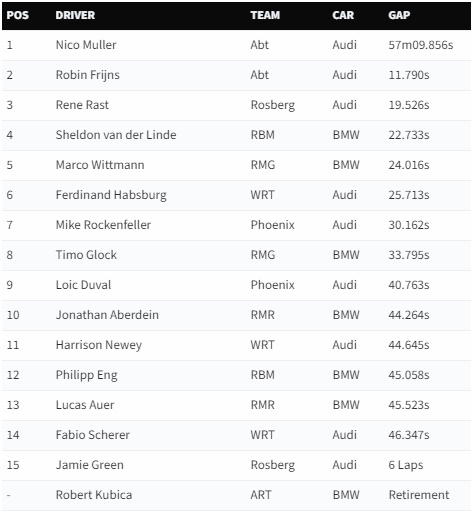Select Sheldon van der Linde row
Screen dimensions: 471x515
(236, 135)
